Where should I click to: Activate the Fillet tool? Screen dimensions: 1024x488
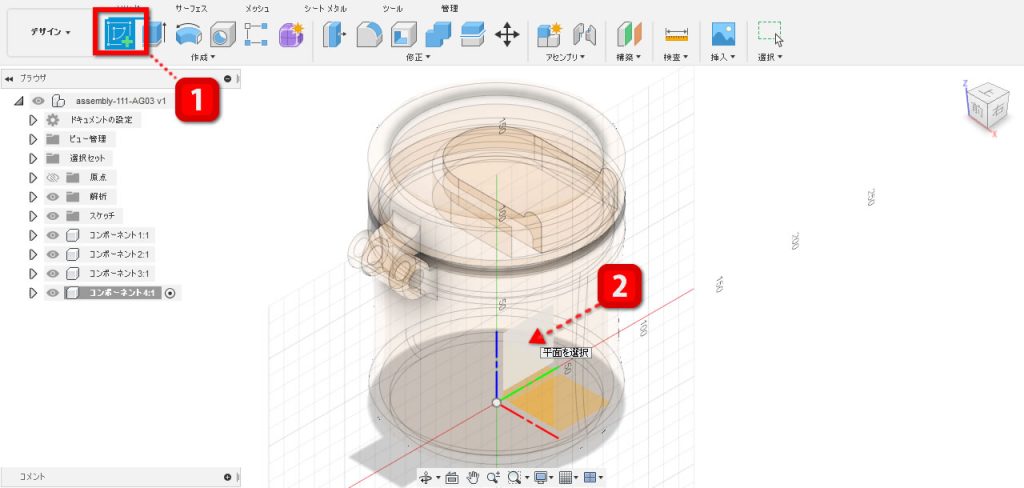pyautogui.click(x=370, y=35)
